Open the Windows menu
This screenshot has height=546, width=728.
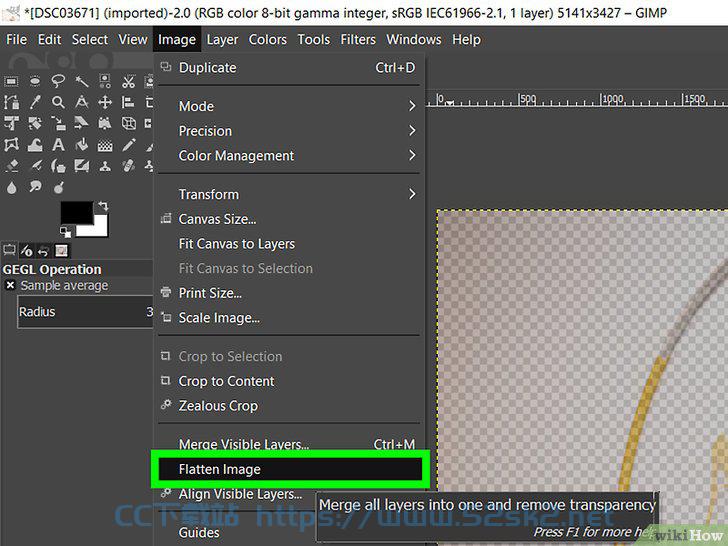[x=414, y=39]
